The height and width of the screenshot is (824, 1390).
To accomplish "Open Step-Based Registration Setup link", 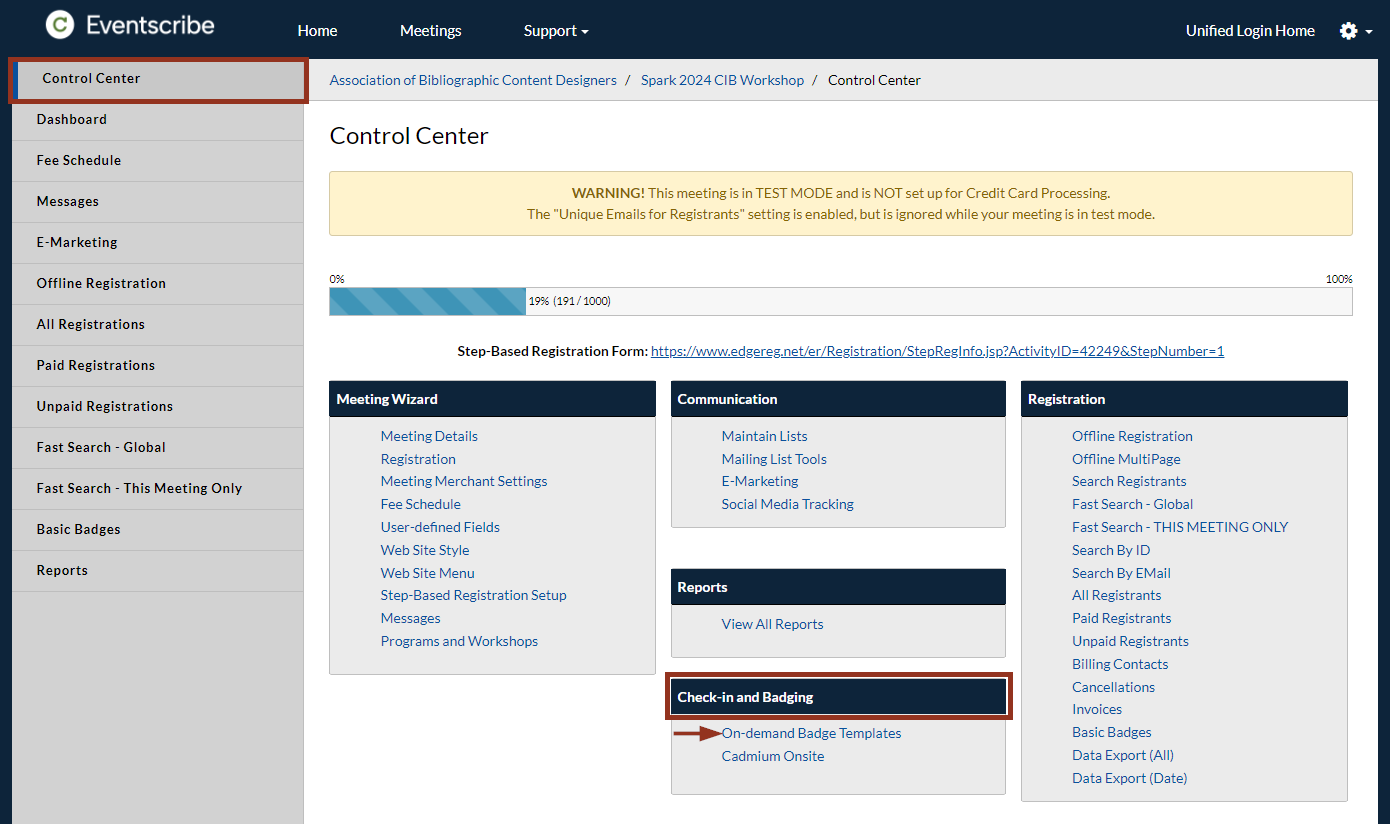I will pos(474,595).
